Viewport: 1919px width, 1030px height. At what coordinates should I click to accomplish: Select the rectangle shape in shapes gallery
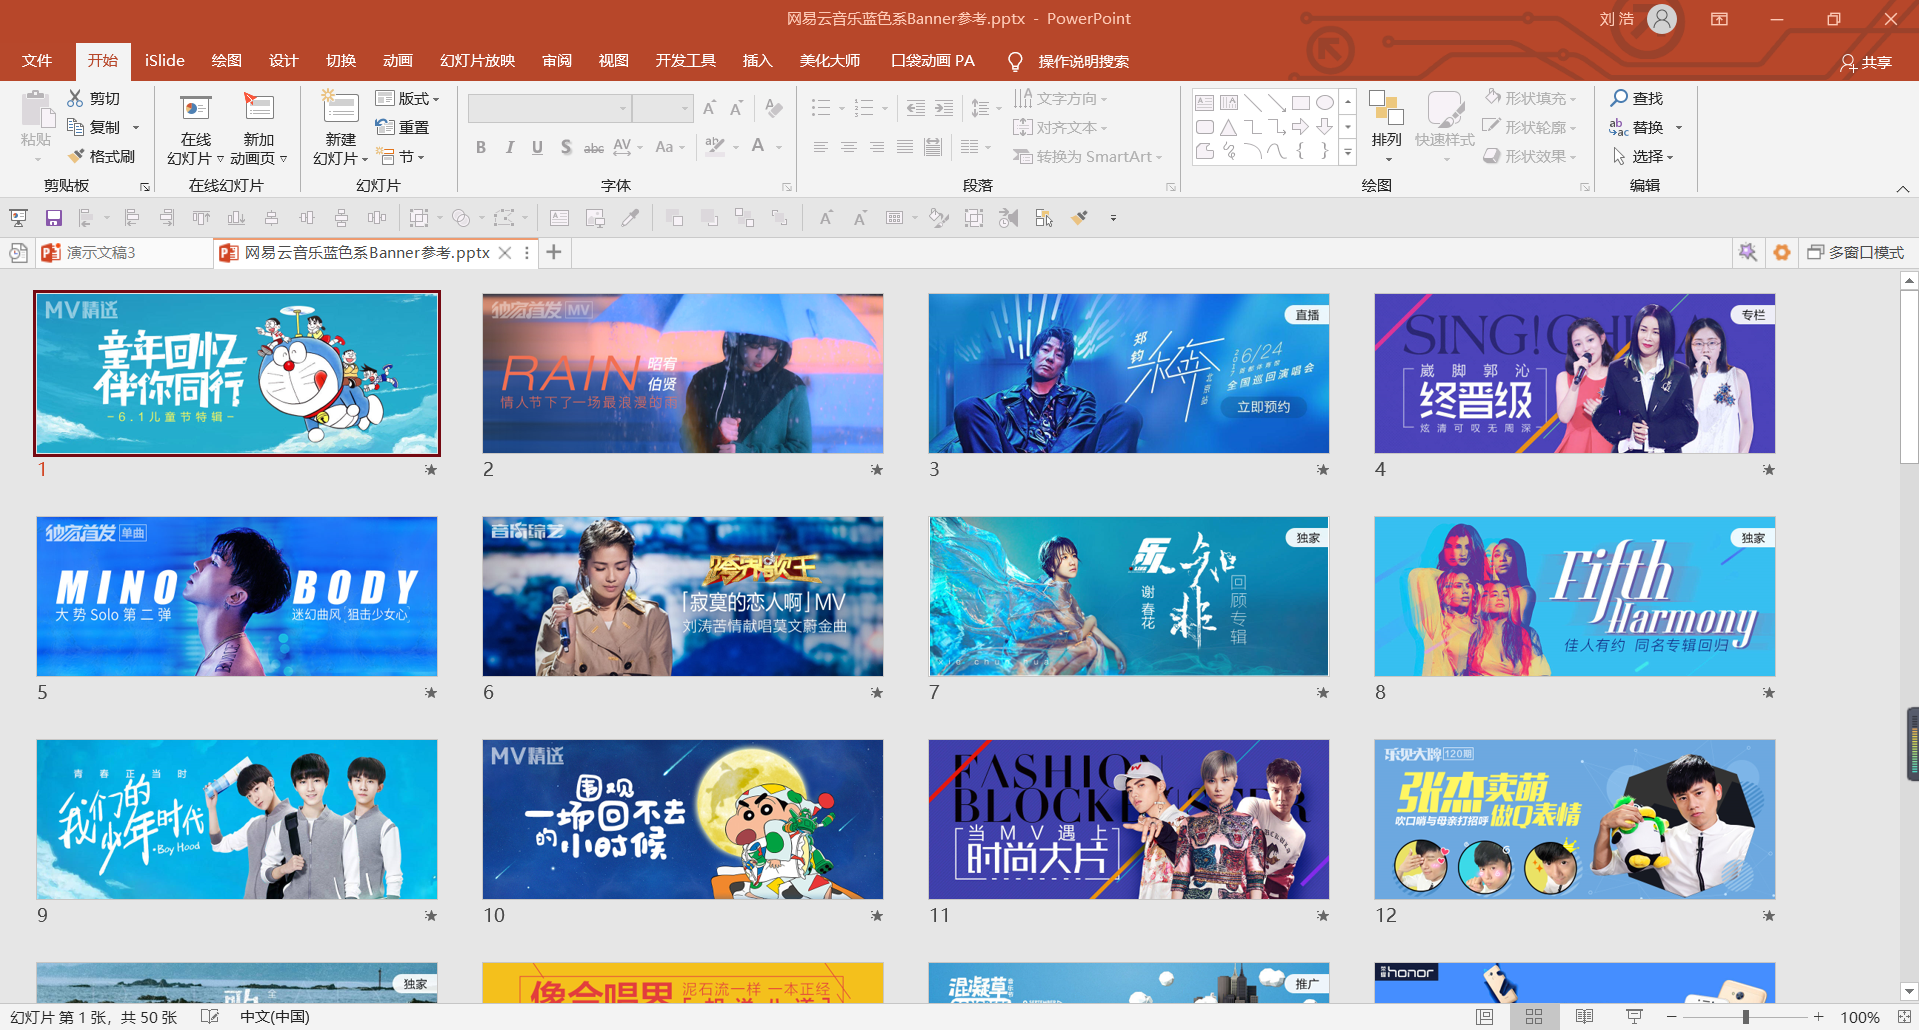tap(1301, 103)
